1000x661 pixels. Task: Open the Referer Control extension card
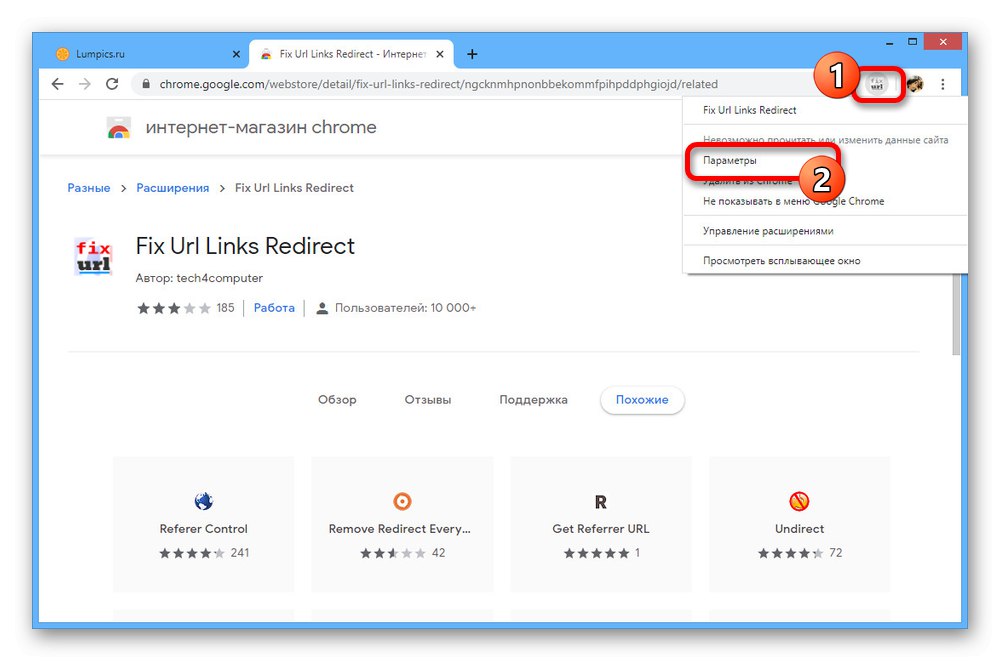click(x=203, y=524)
